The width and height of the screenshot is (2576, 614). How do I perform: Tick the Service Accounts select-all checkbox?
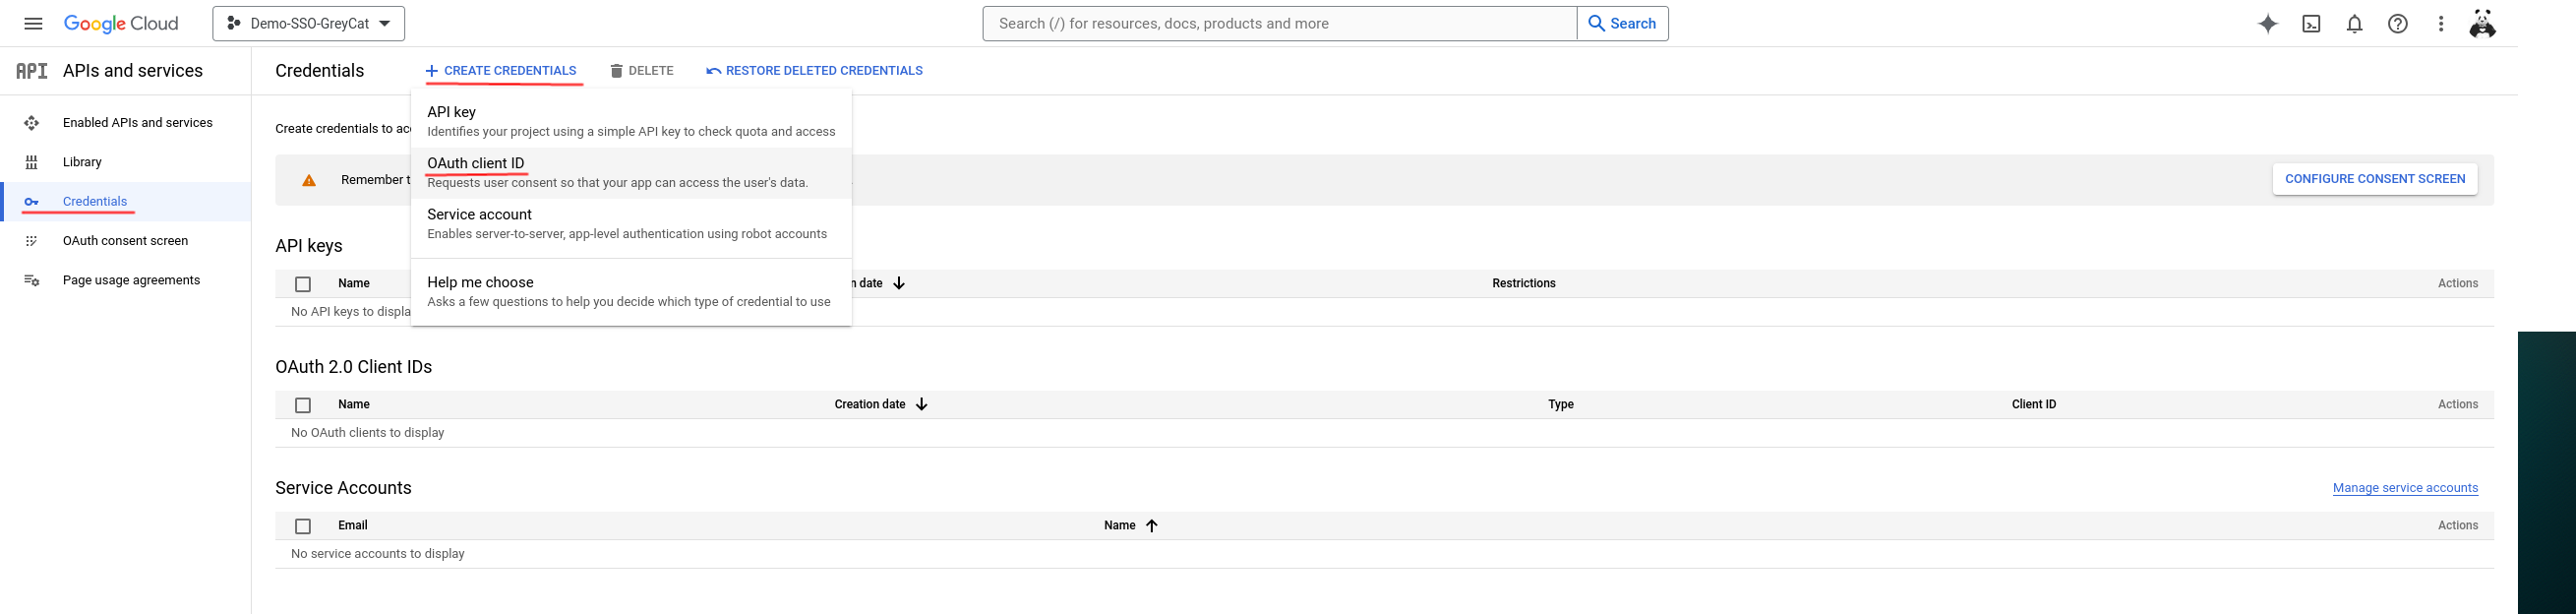303,526
